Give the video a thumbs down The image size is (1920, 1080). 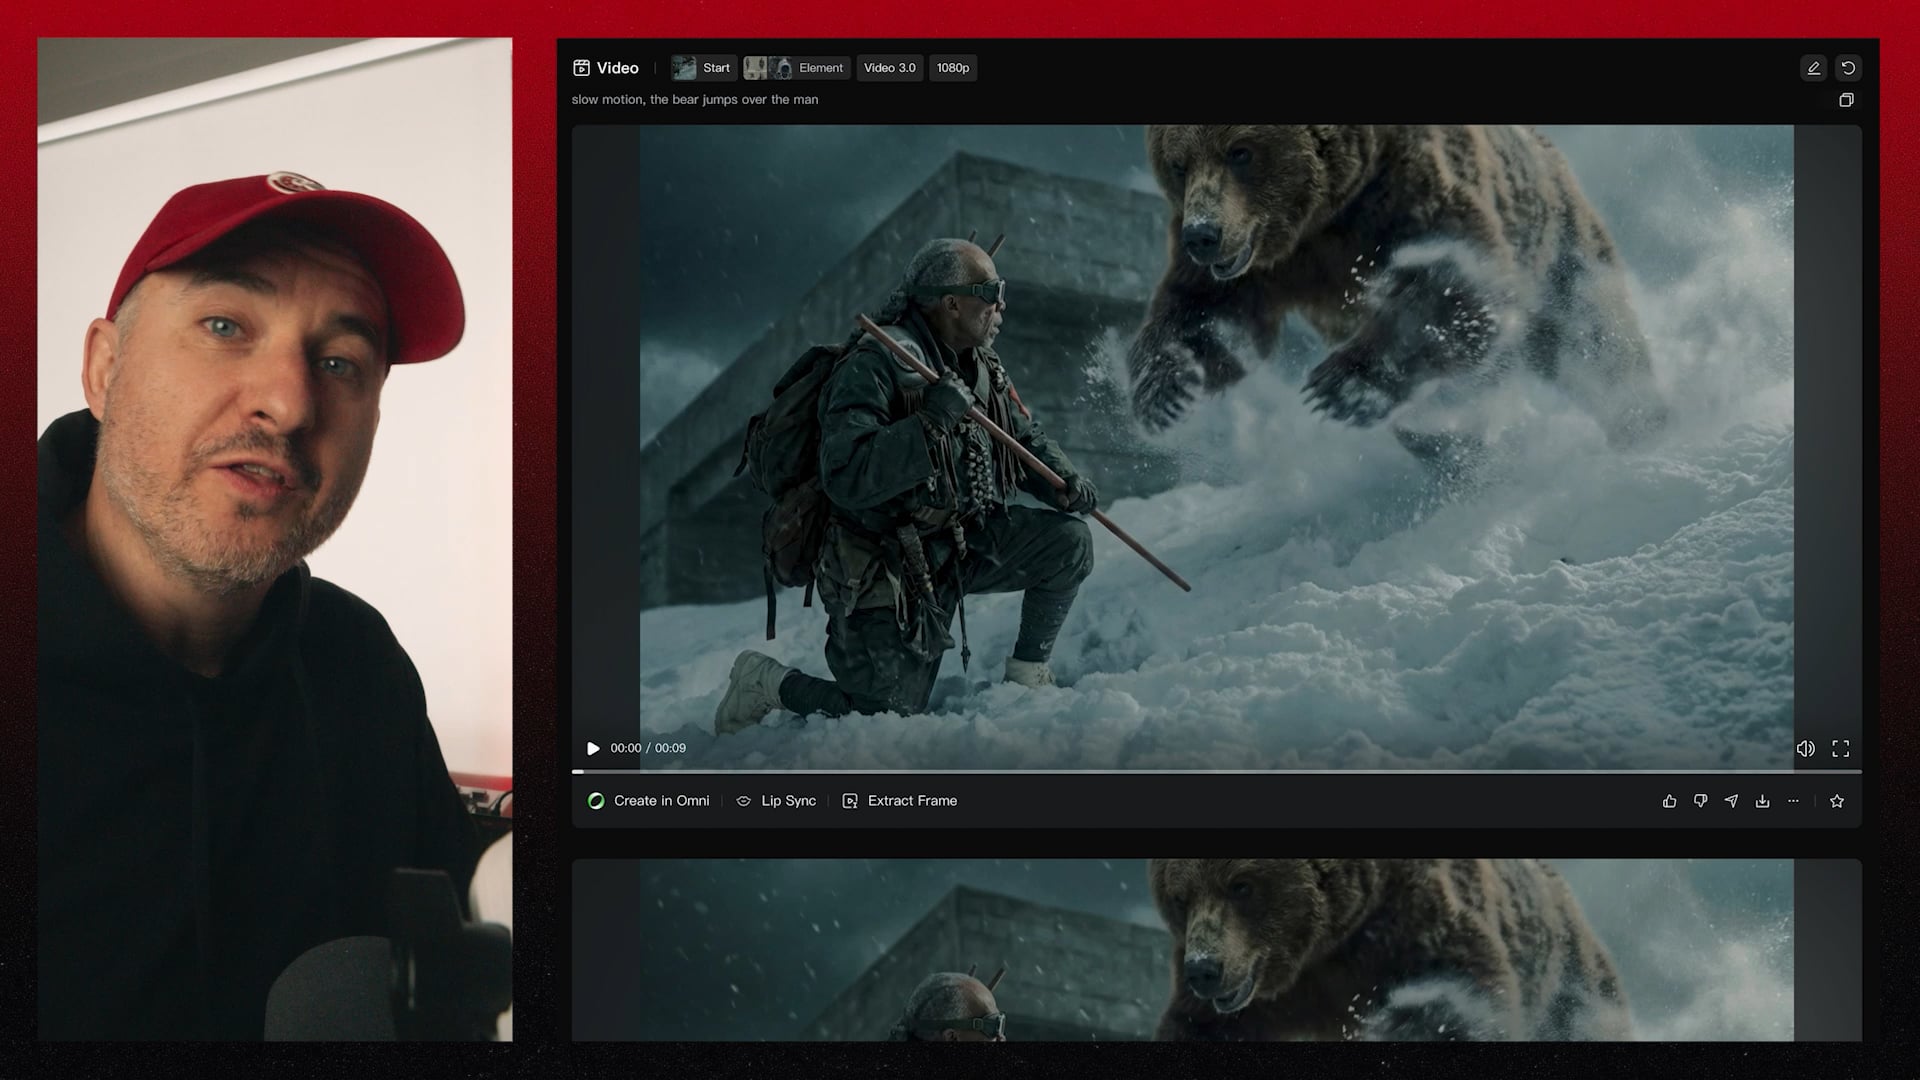pyautogui.click(x=1700, y=801)
